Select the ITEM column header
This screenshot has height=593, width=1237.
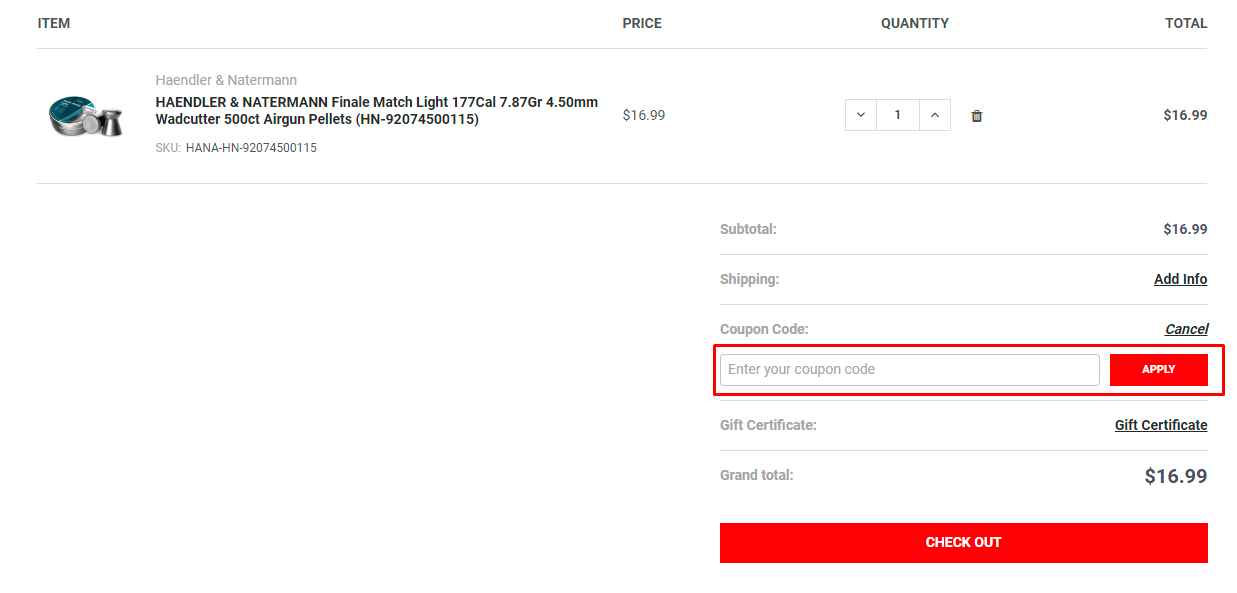54,23
